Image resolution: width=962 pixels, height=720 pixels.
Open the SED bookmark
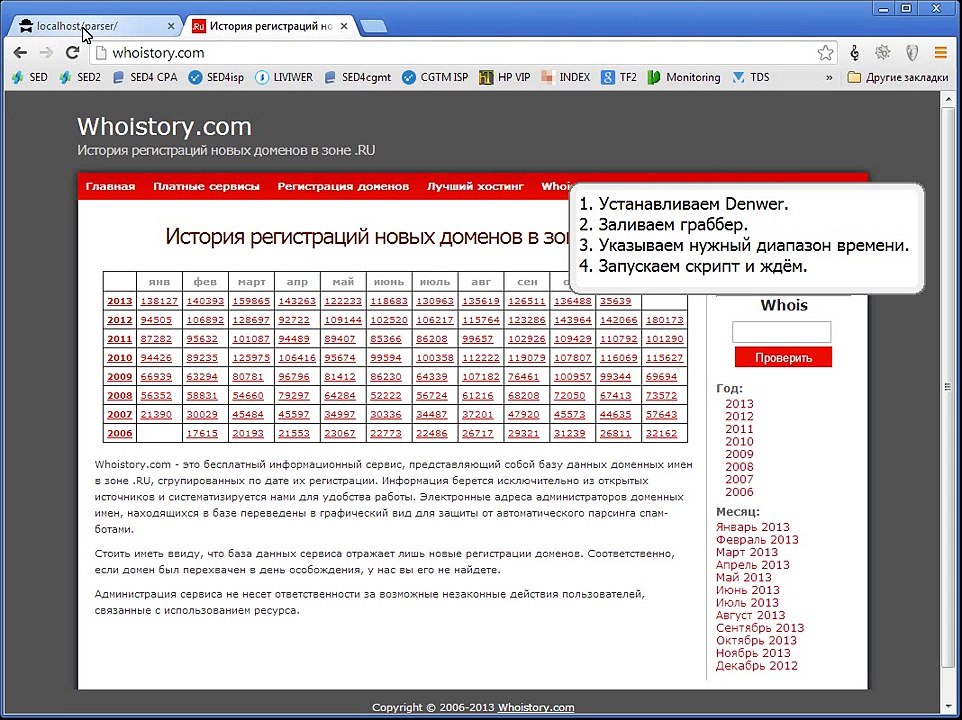[30, 77]
